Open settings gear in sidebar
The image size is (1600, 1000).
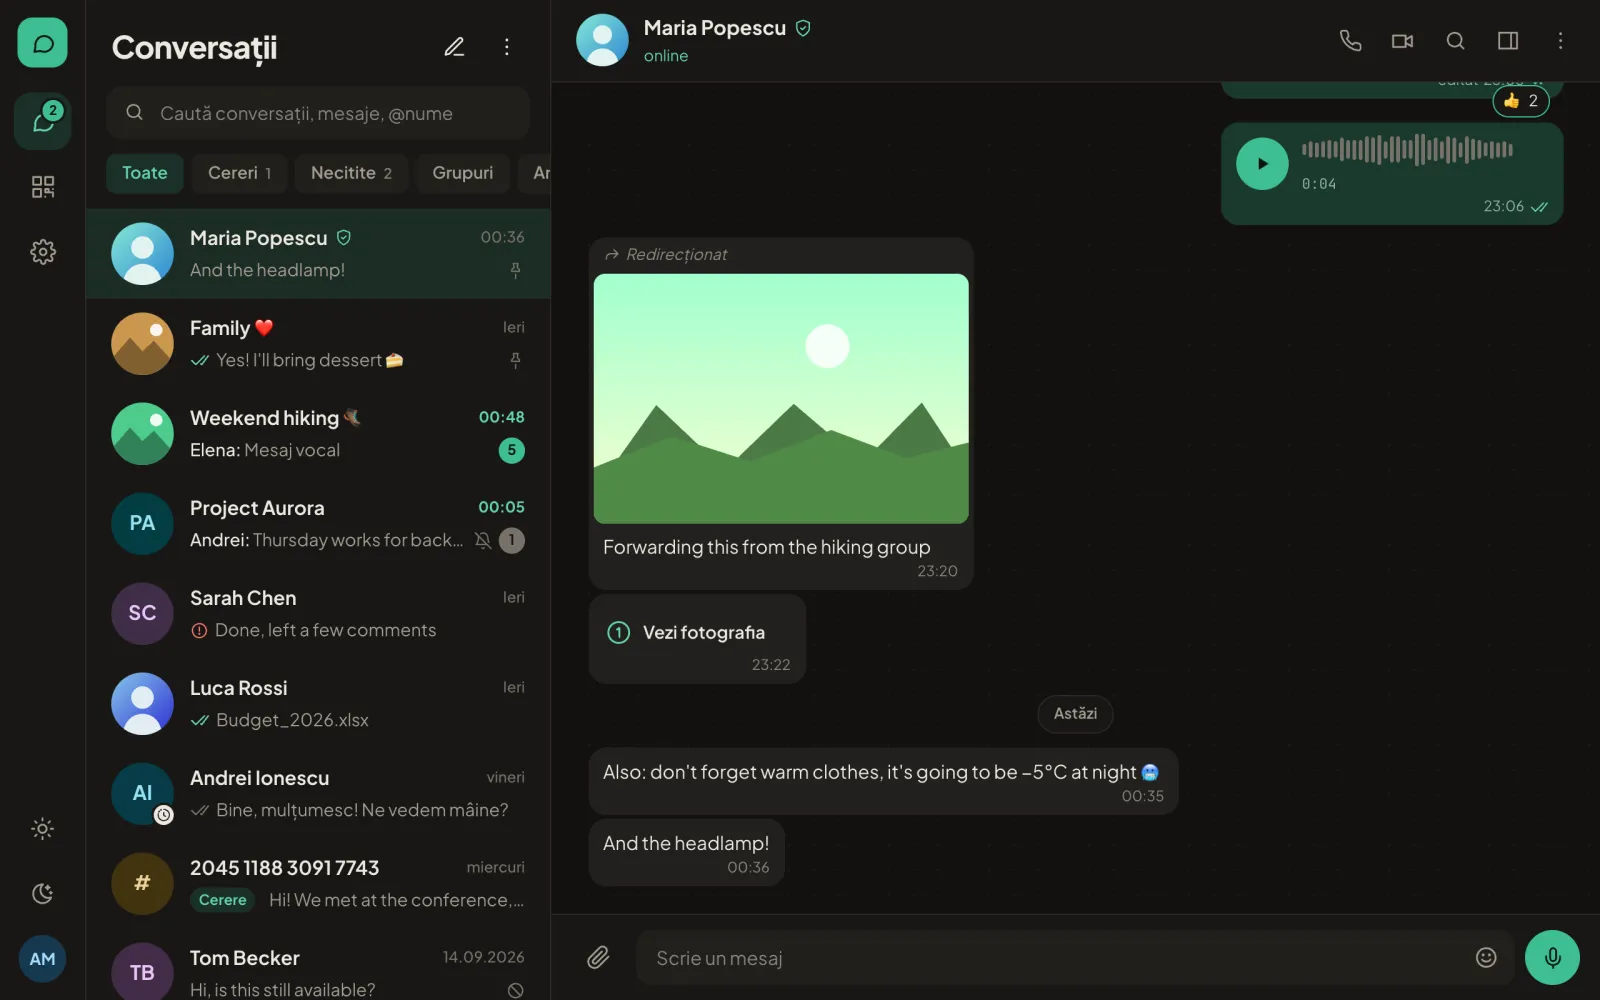[x=42, y=252]
